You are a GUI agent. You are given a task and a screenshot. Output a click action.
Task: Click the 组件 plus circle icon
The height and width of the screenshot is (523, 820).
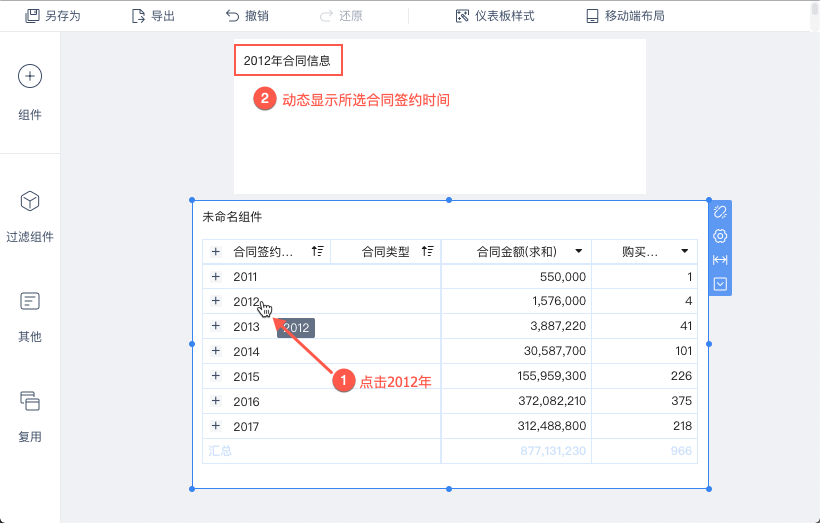30,76
